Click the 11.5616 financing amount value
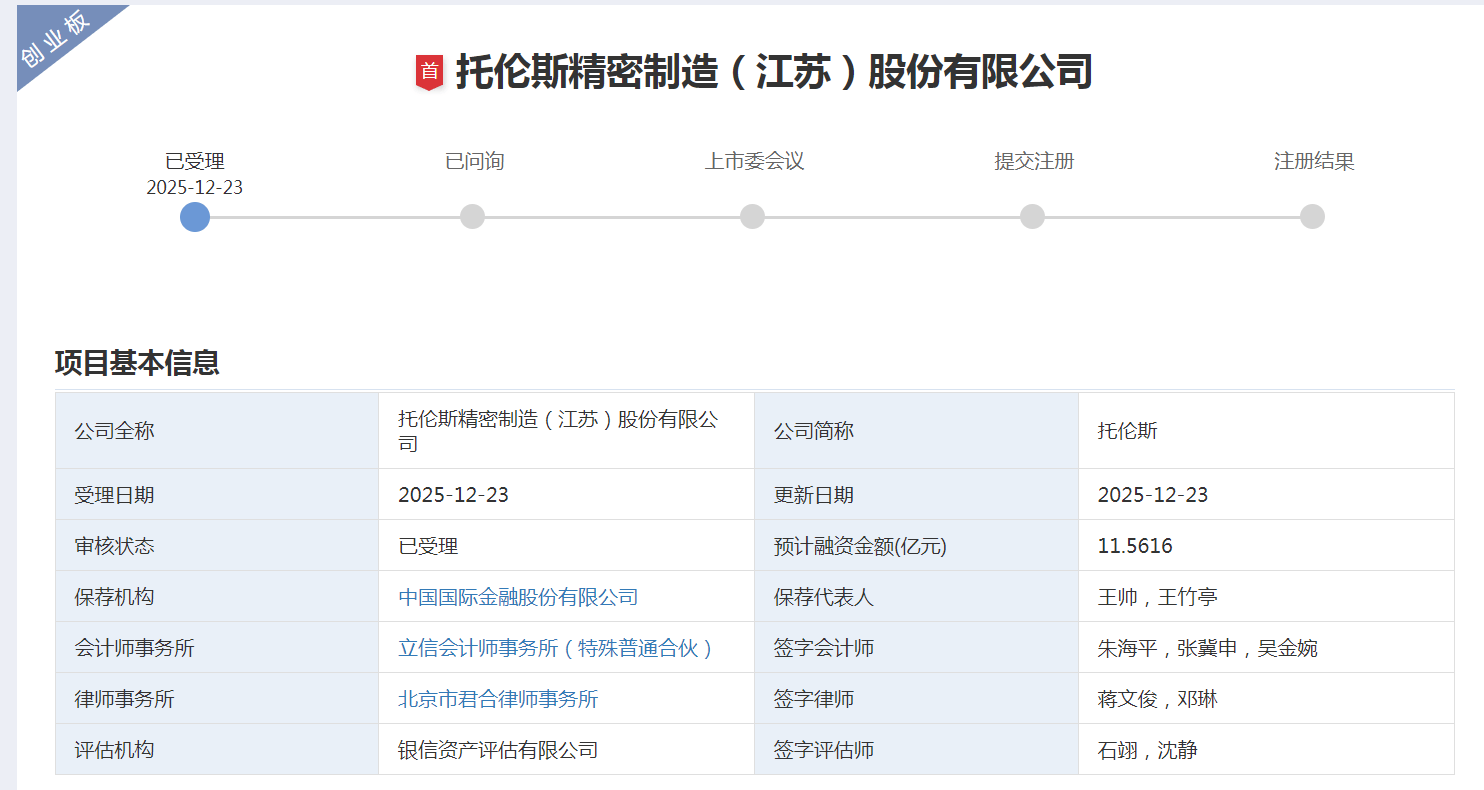This screenshot has height=790, width=1484. point(1135,546)
